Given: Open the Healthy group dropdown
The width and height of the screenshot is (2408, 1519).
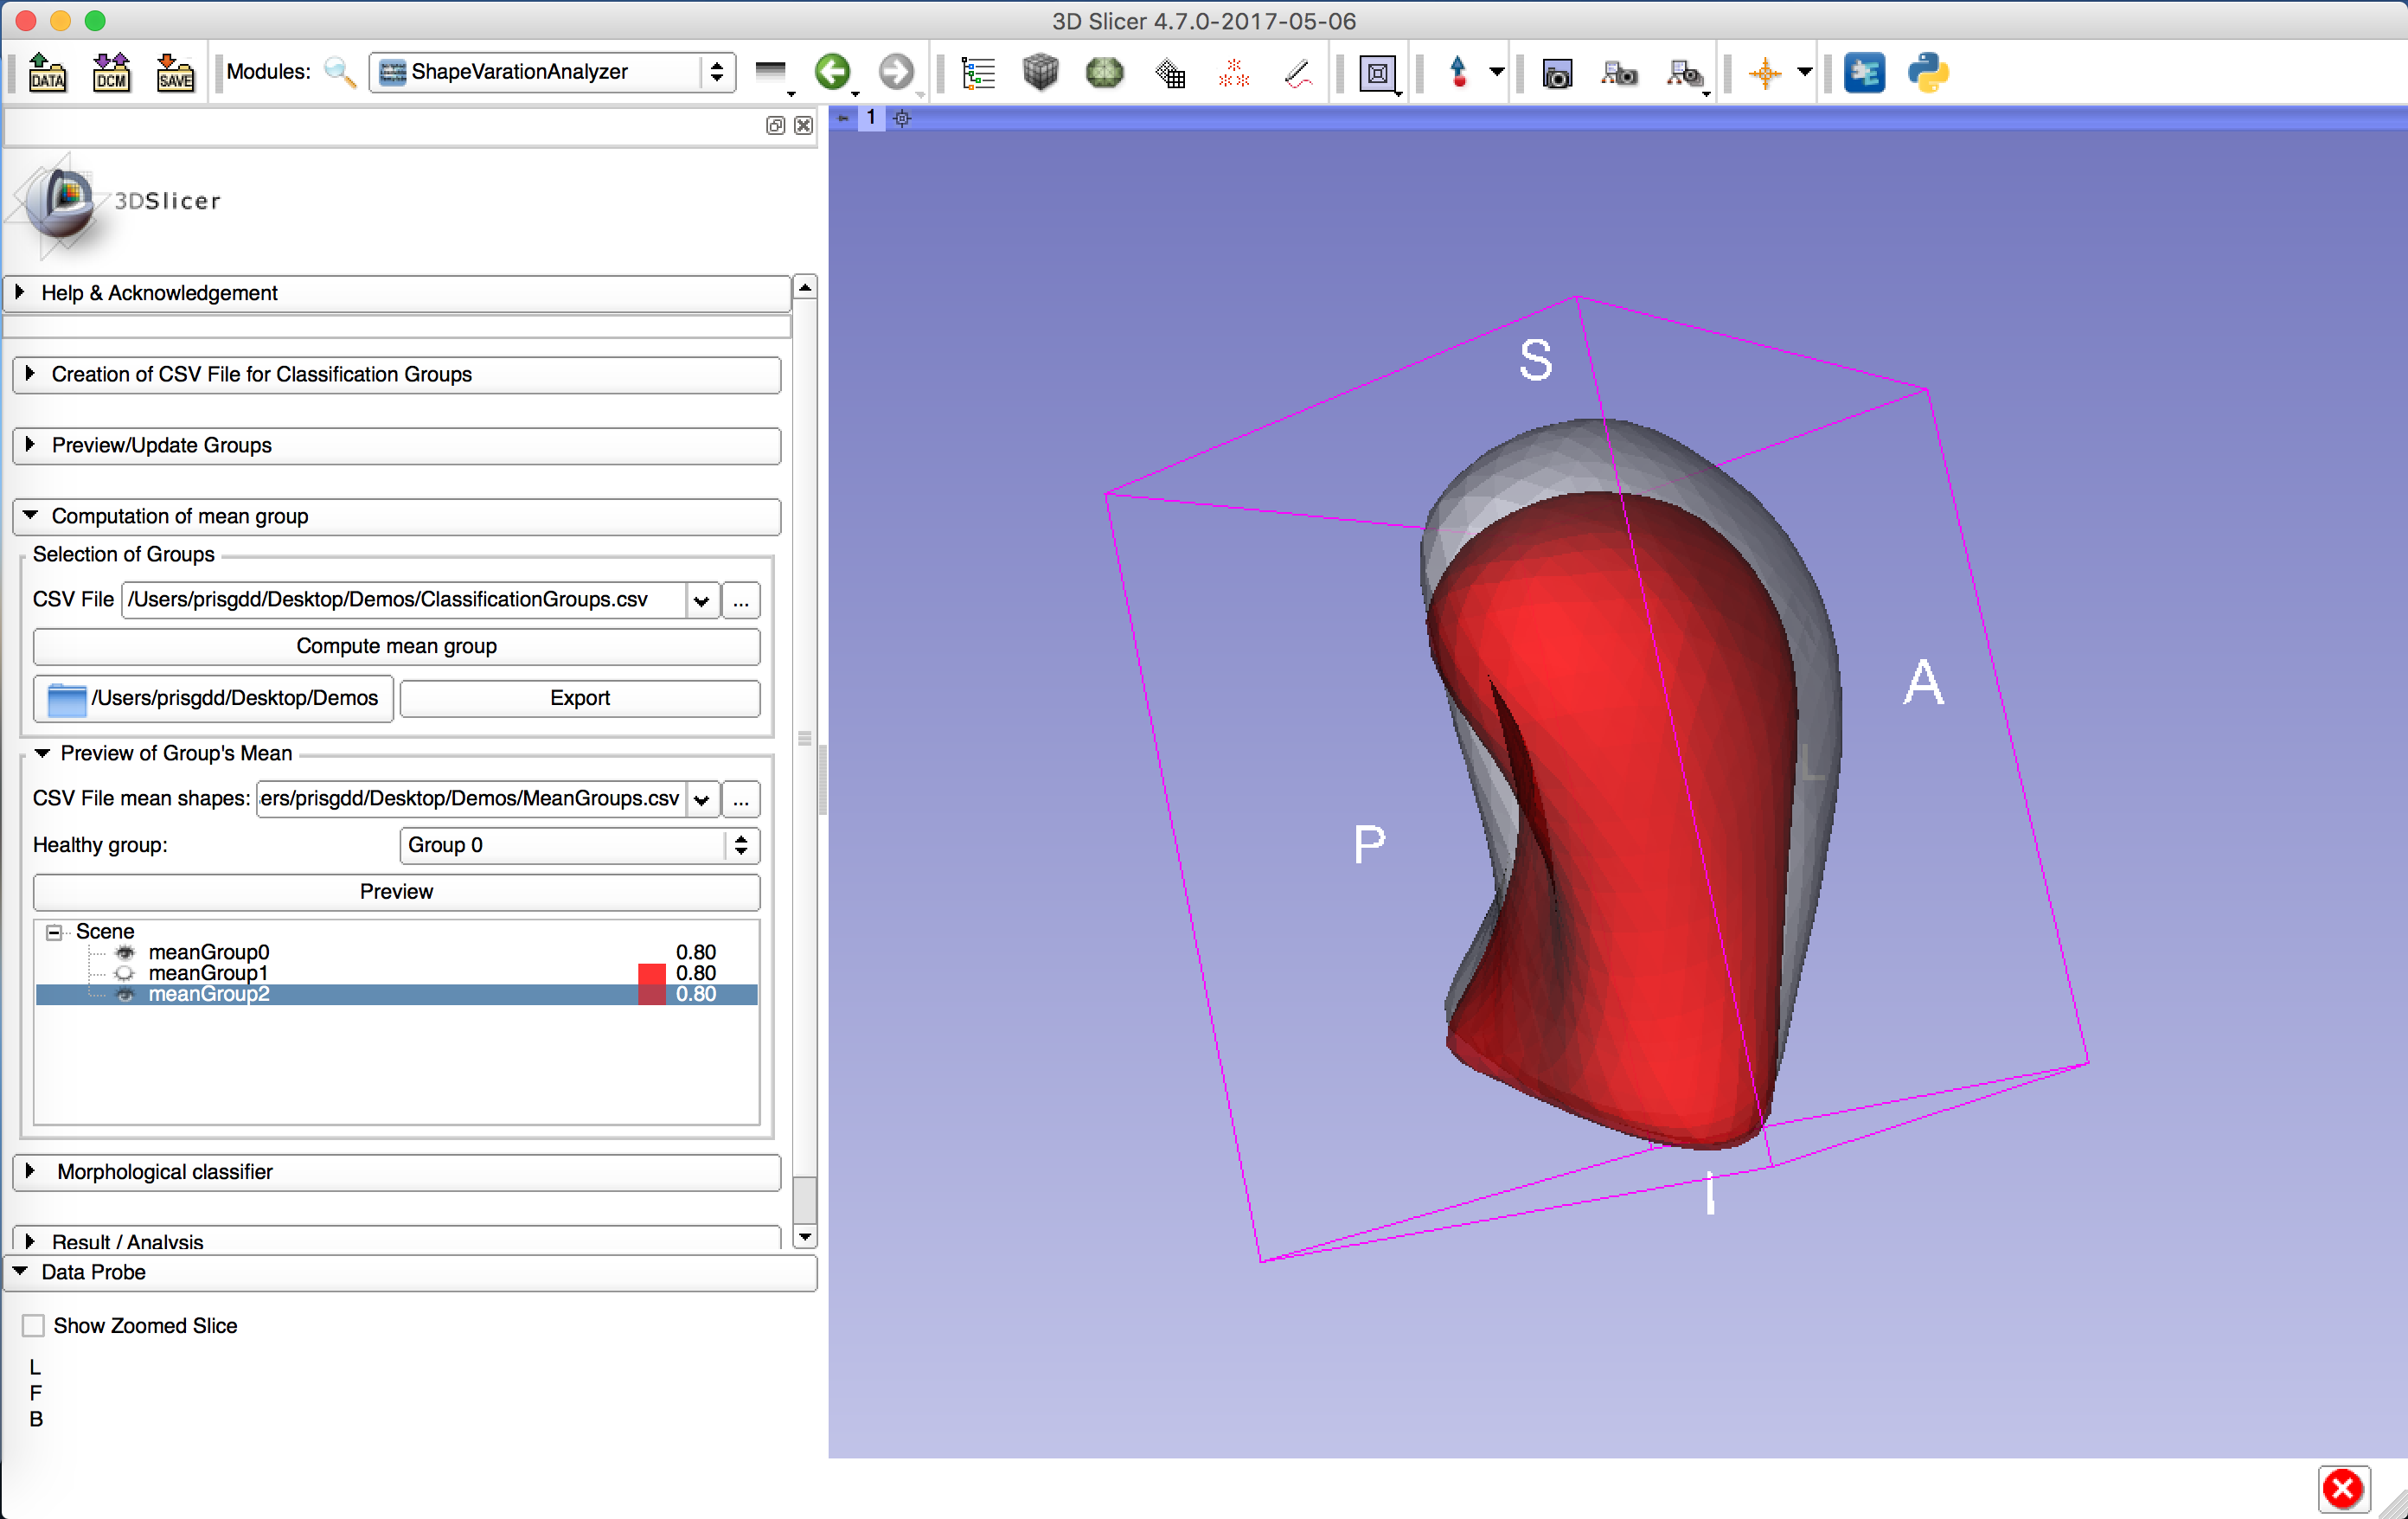Looking at the screenshot, I should pos(579,845).
